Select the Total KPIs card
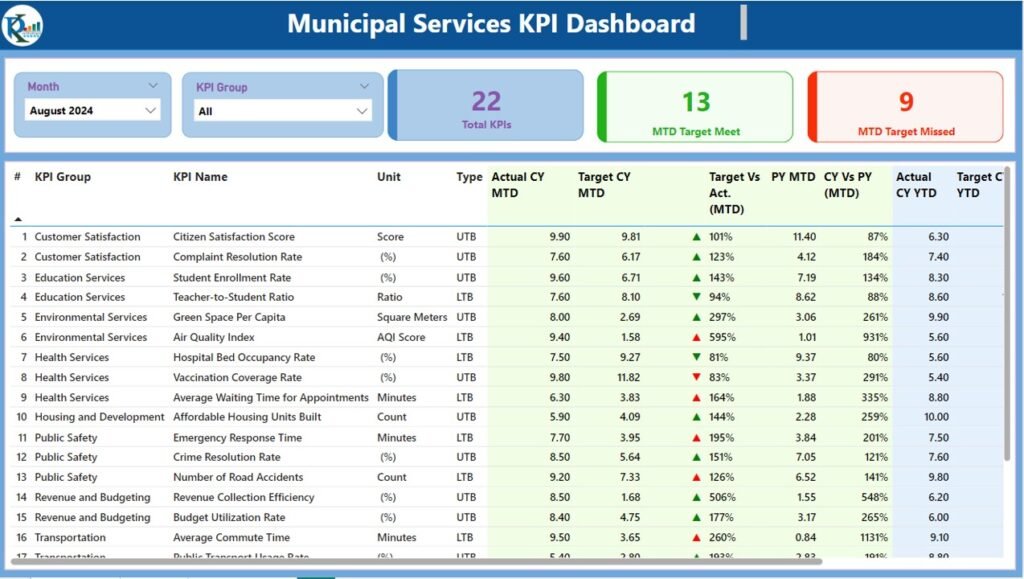1024x579 pixels. coord(487,104)
